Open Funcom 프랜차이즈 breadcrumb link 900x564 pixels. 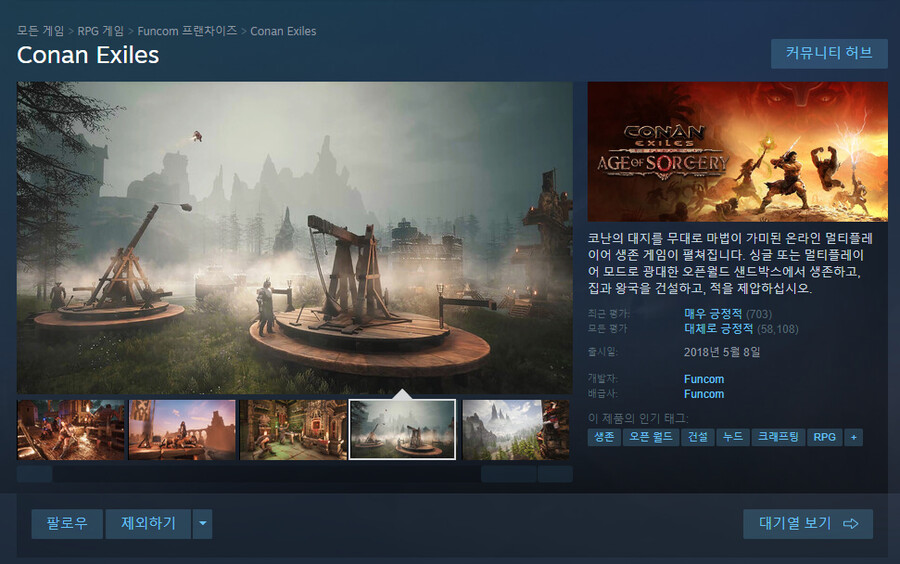[x=187, y=31]
